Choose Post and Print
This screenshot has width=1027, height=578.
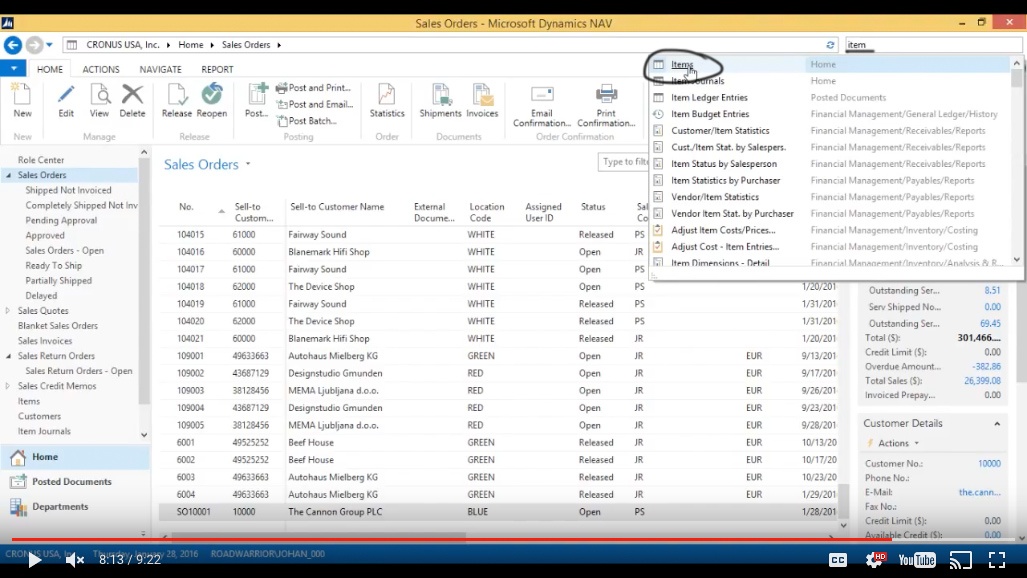[x=314, y=88]
